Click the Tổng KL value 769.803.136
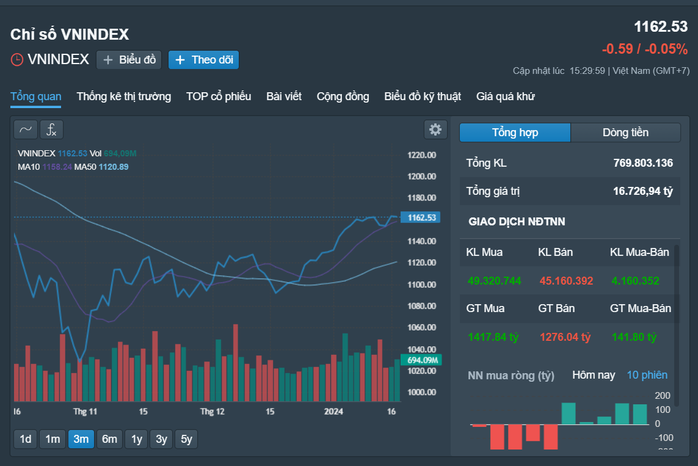This screenshot has height=466, width=698. (x=643, y=163)
